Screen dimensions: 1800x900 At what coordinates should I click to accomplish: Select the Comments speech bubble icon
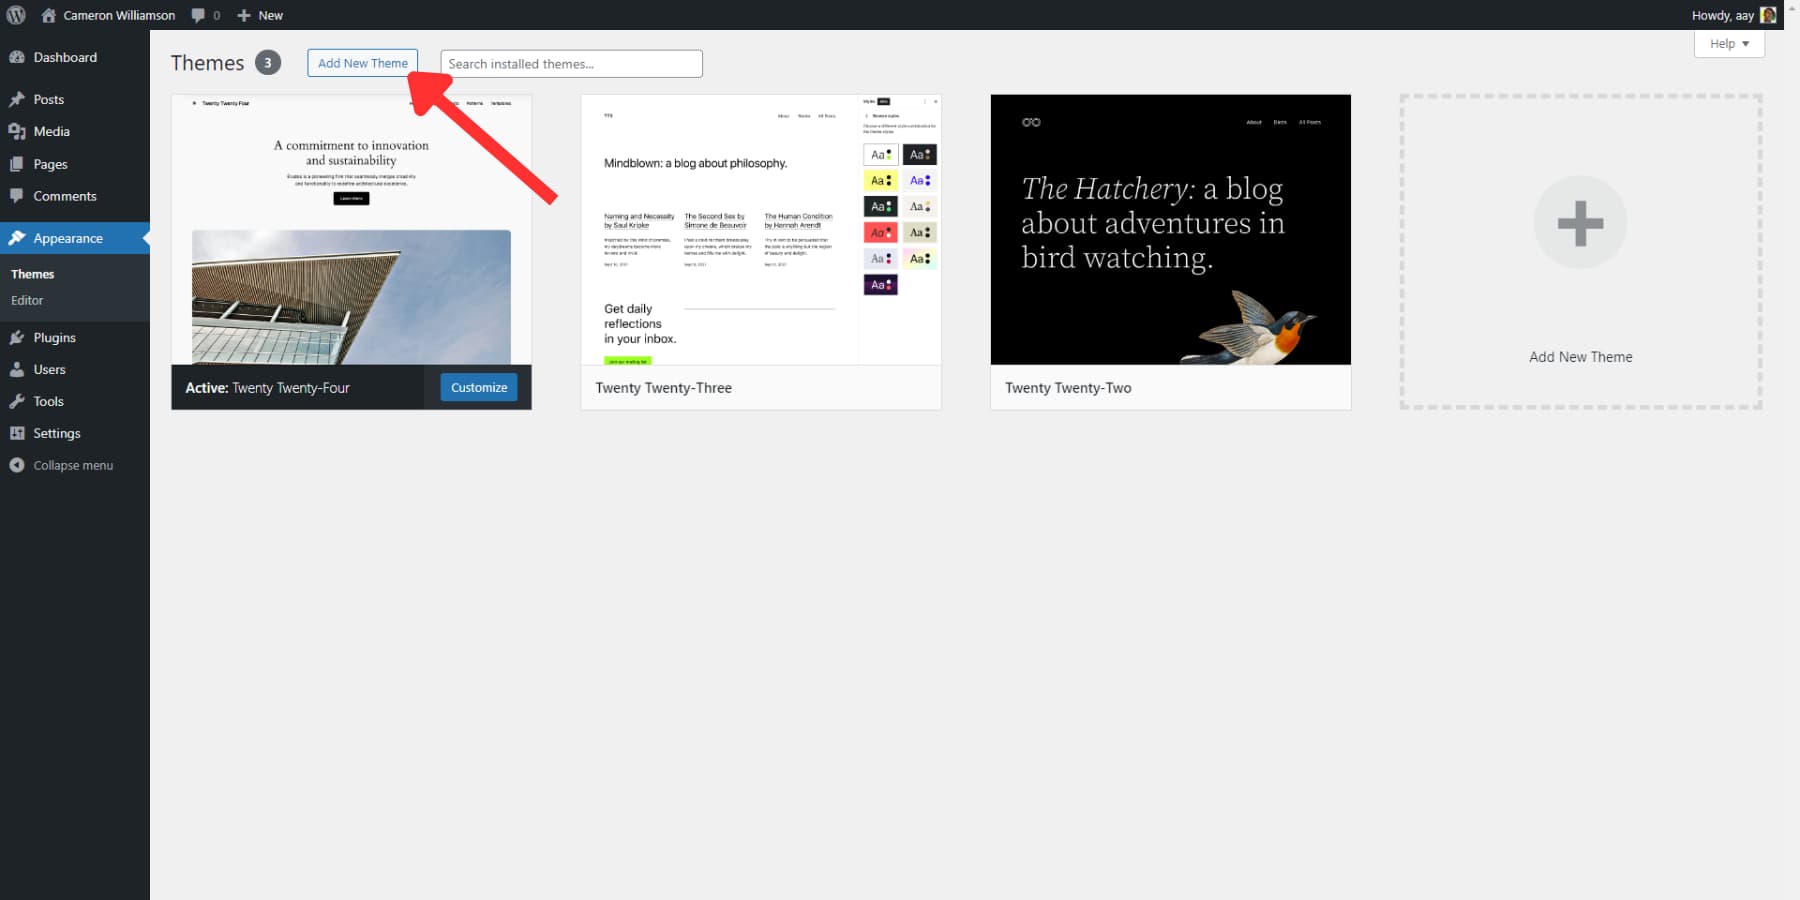click(x=18, y=196)
